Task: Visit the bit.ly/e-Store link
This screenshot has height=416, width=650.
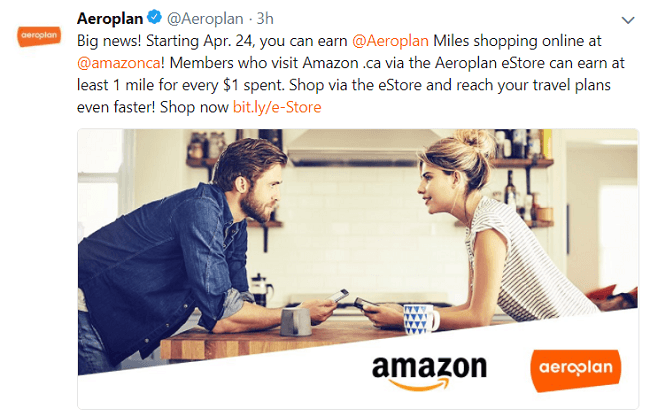Action: (x=277, y=107)
